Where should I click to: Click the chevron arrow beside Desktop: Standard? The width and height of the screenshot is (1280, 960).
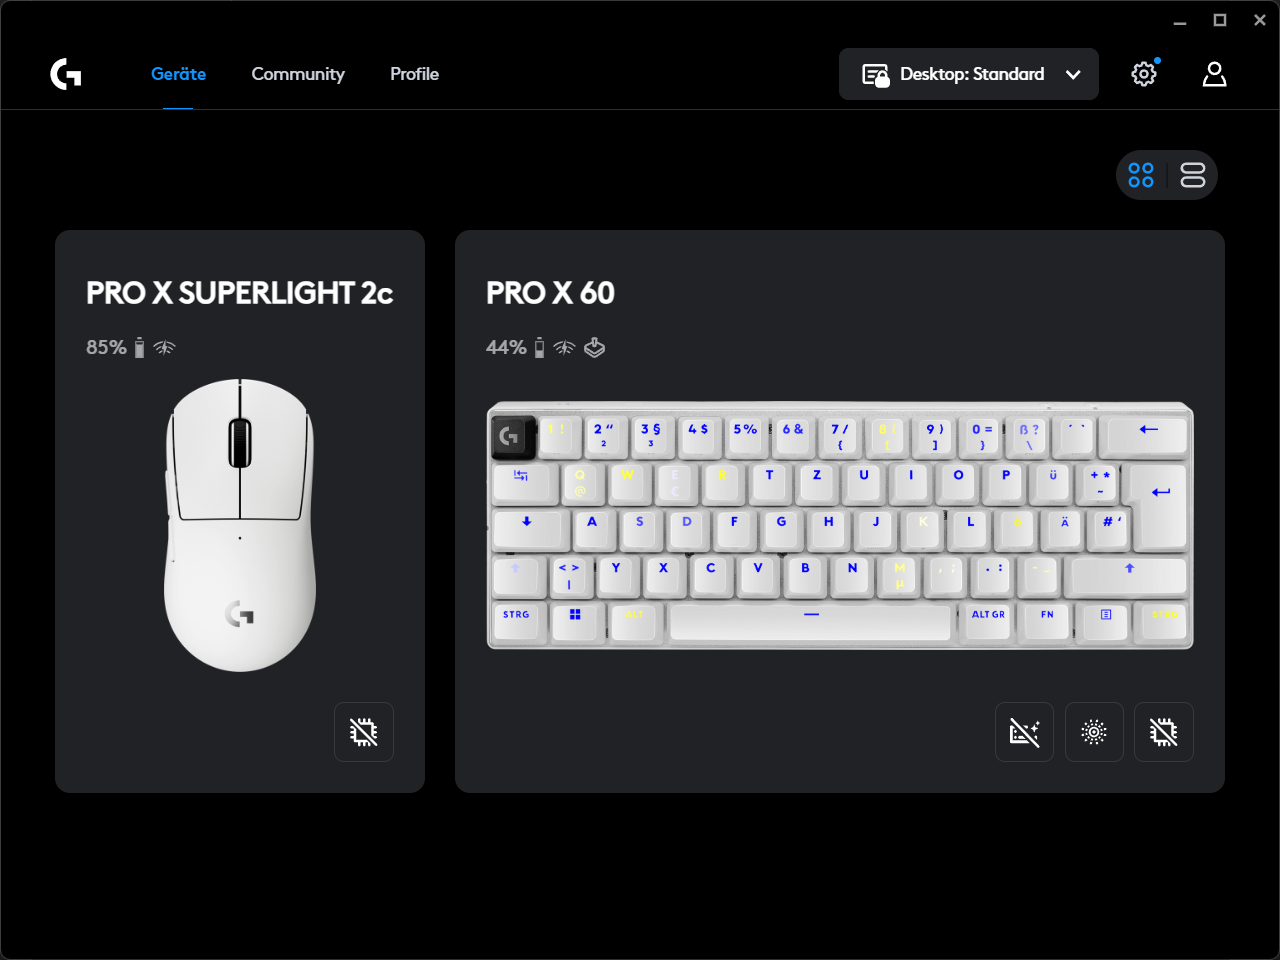click(x=1073, y=75)
